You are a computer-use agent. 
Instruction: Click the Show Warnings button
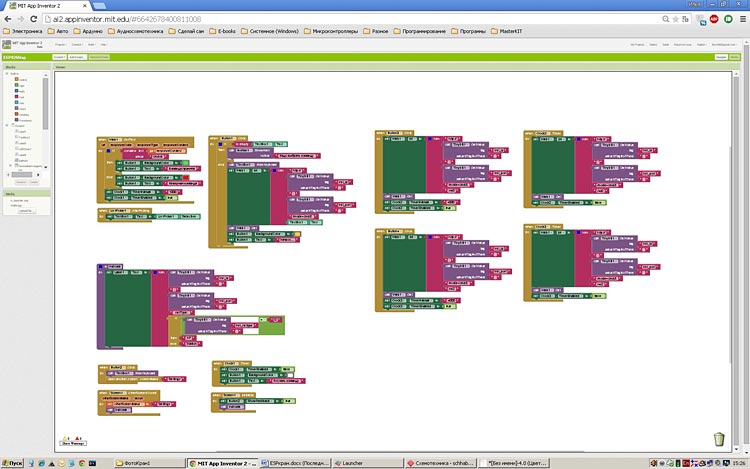pos(72,445)
